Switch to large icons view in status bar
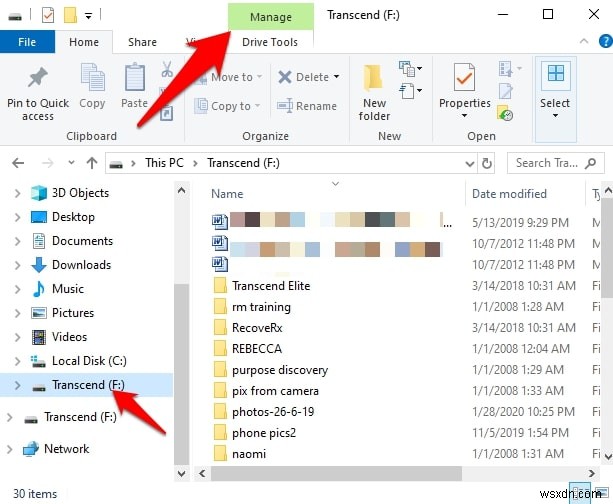This screenshot has width=613, height=504. (600, 493)
